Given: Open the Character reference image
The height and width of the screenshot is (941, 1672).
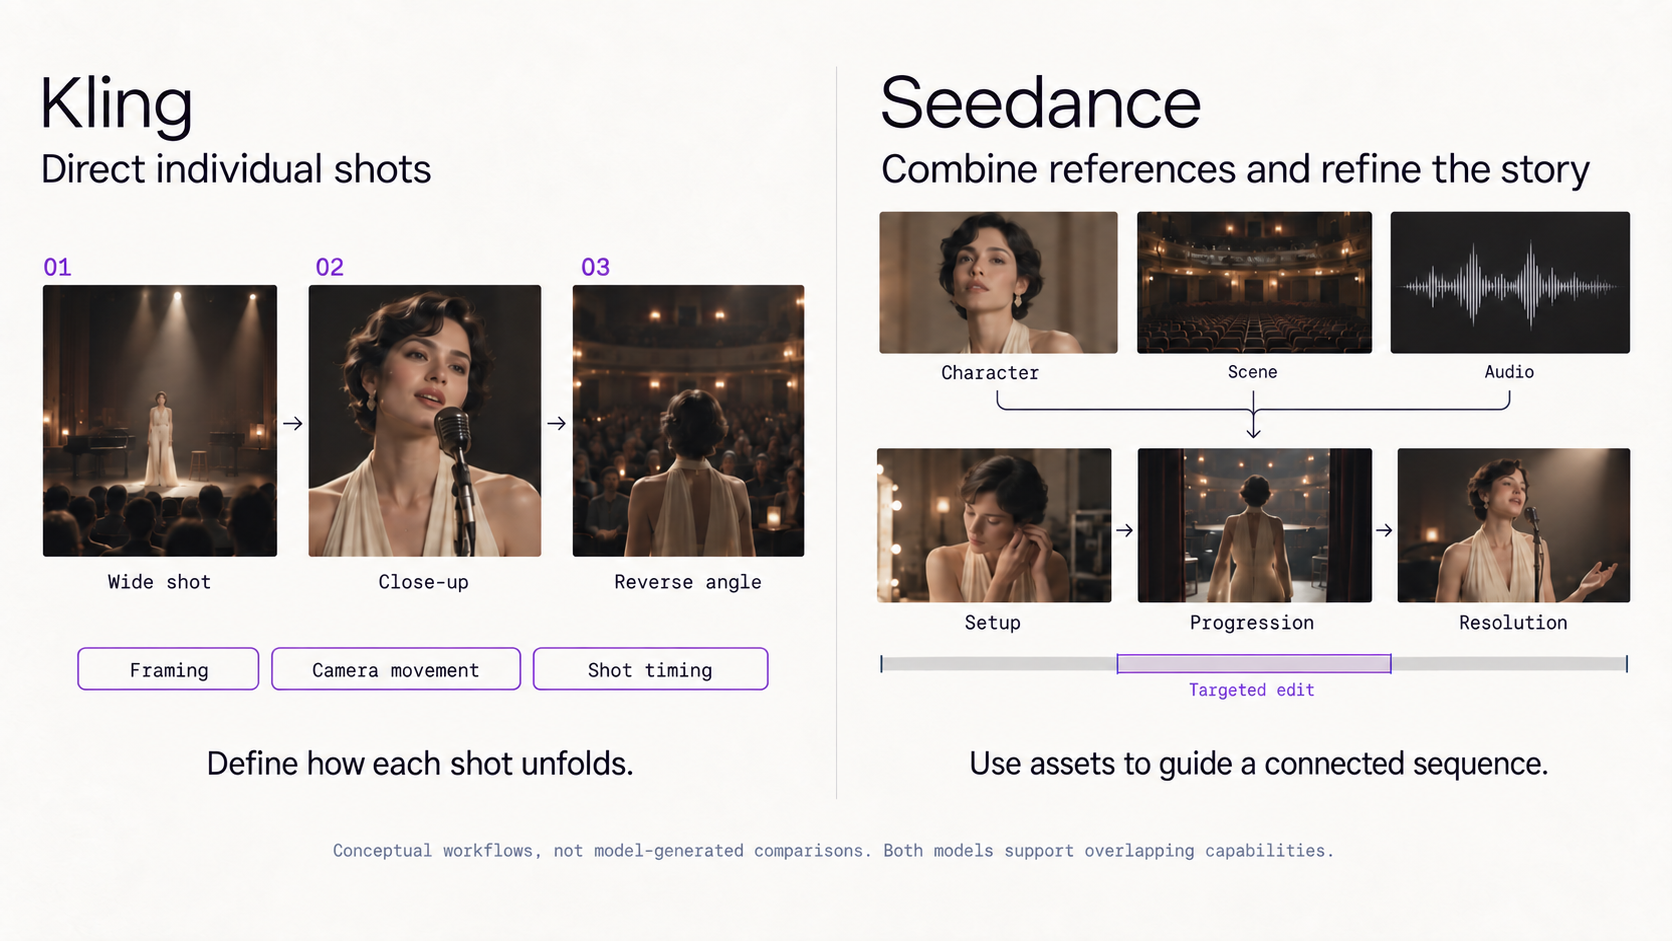Looking at the screenshot, I should pyautogui.click(x=998, y=282).
